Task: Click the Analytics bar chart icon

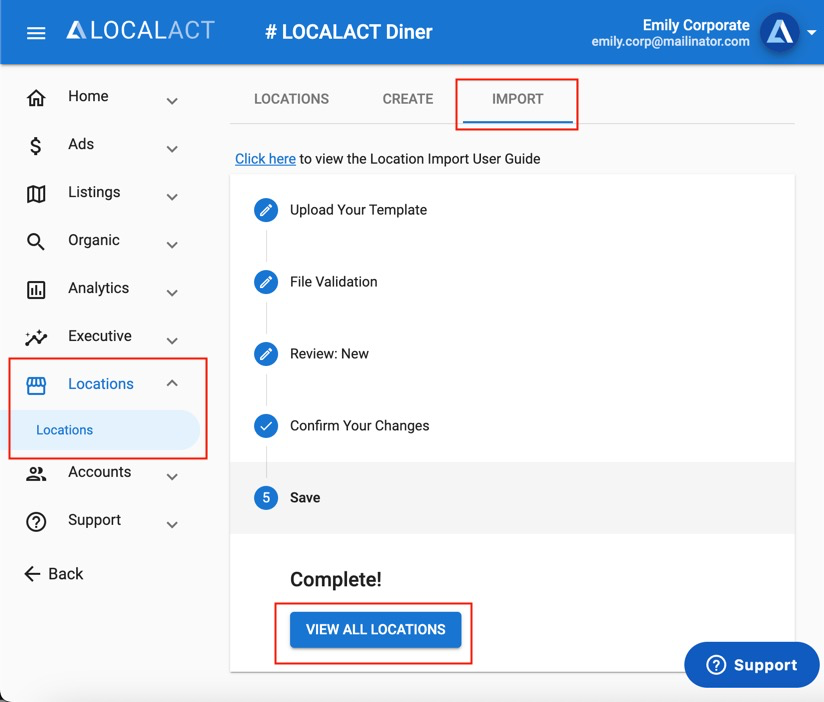Action: click(36, 290)
